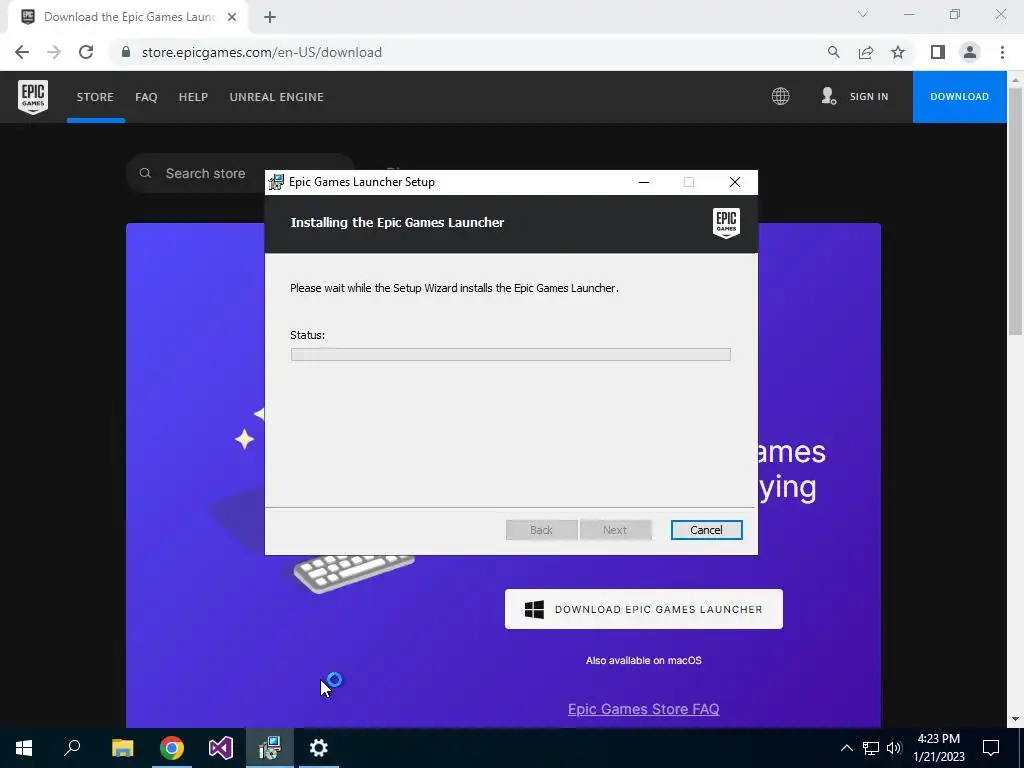1024x768 pixels.
Task: Close the Epic Games Launcher download tab
Action: [x=232, y=17]
